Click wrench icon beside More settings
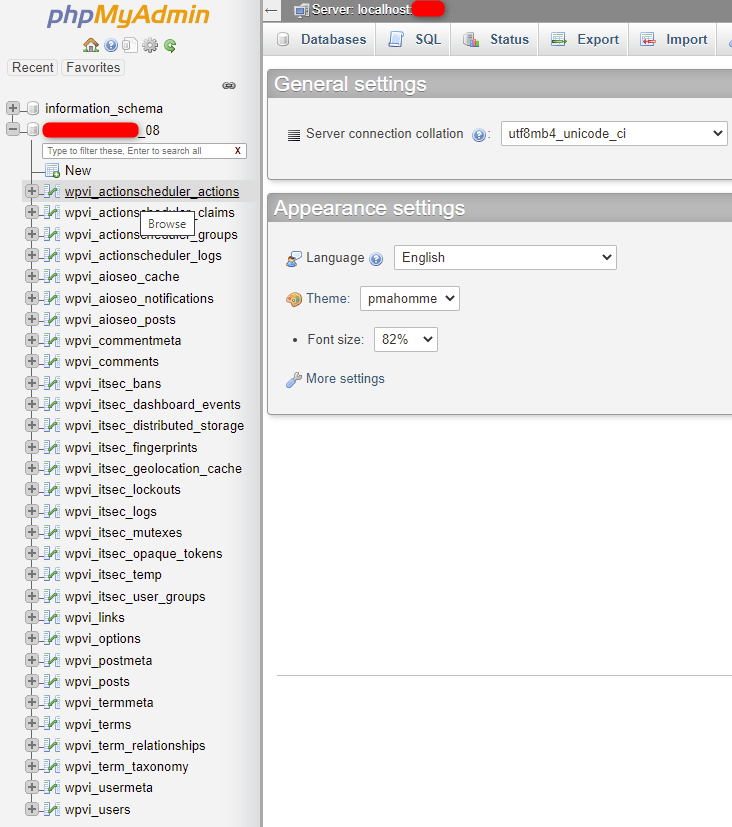 pyautogui.click(x=294, y=380)
